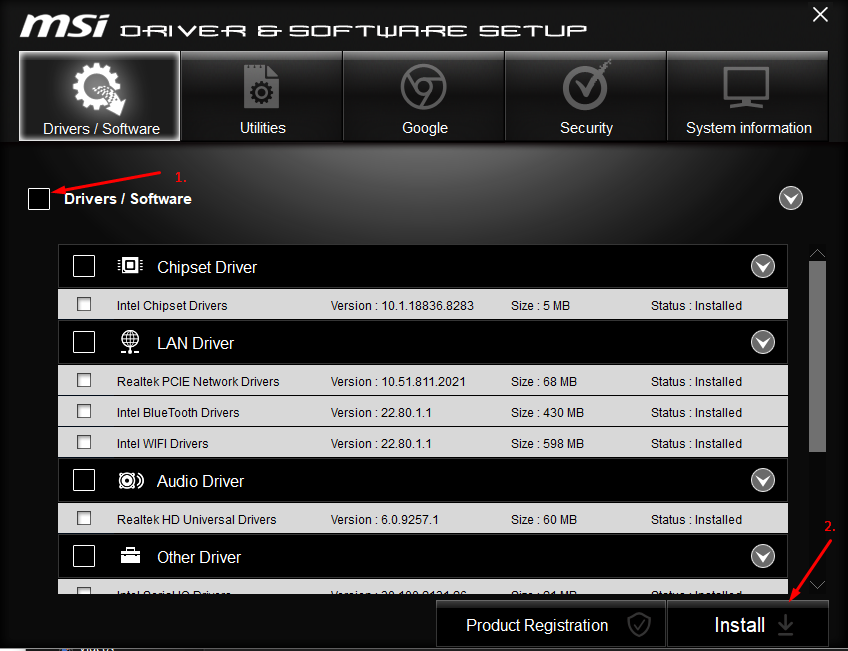Check the Intel WIFI Drivers checkbox
The image size is (848, 651).
tap(83, 442)
